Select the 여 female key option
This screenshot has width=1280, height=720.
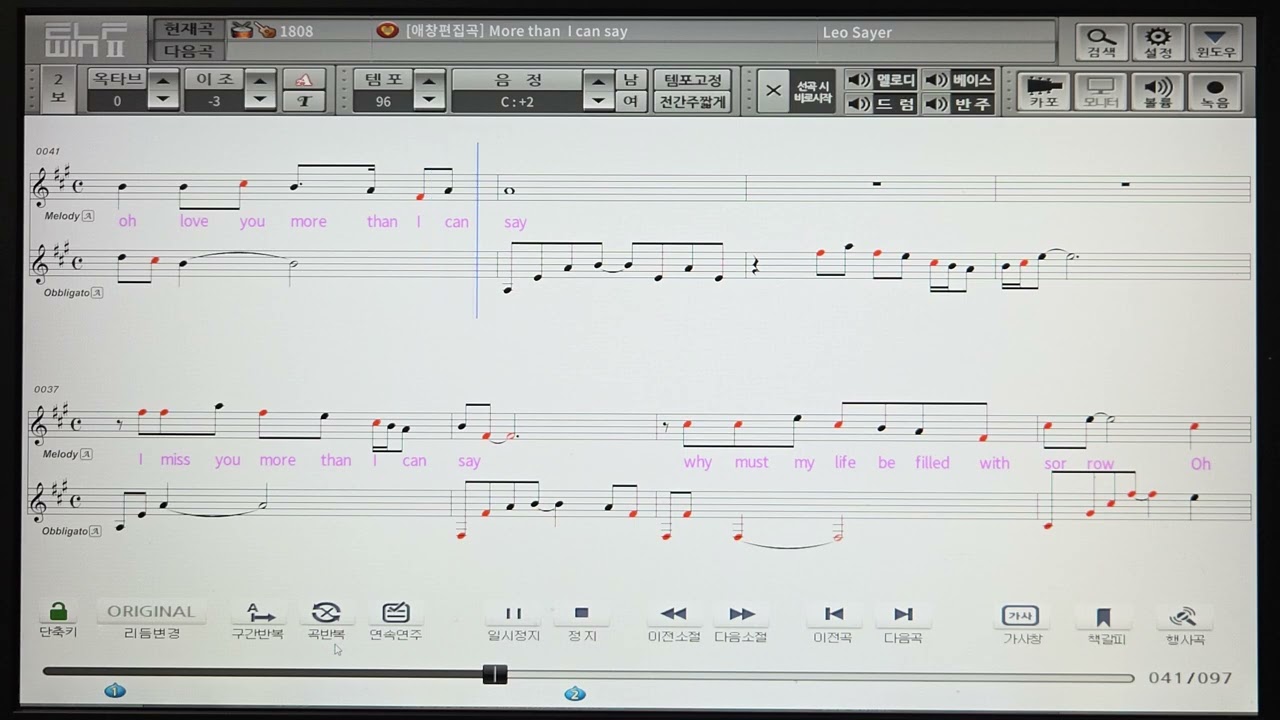pyautogui.click(x=630, y=102)
